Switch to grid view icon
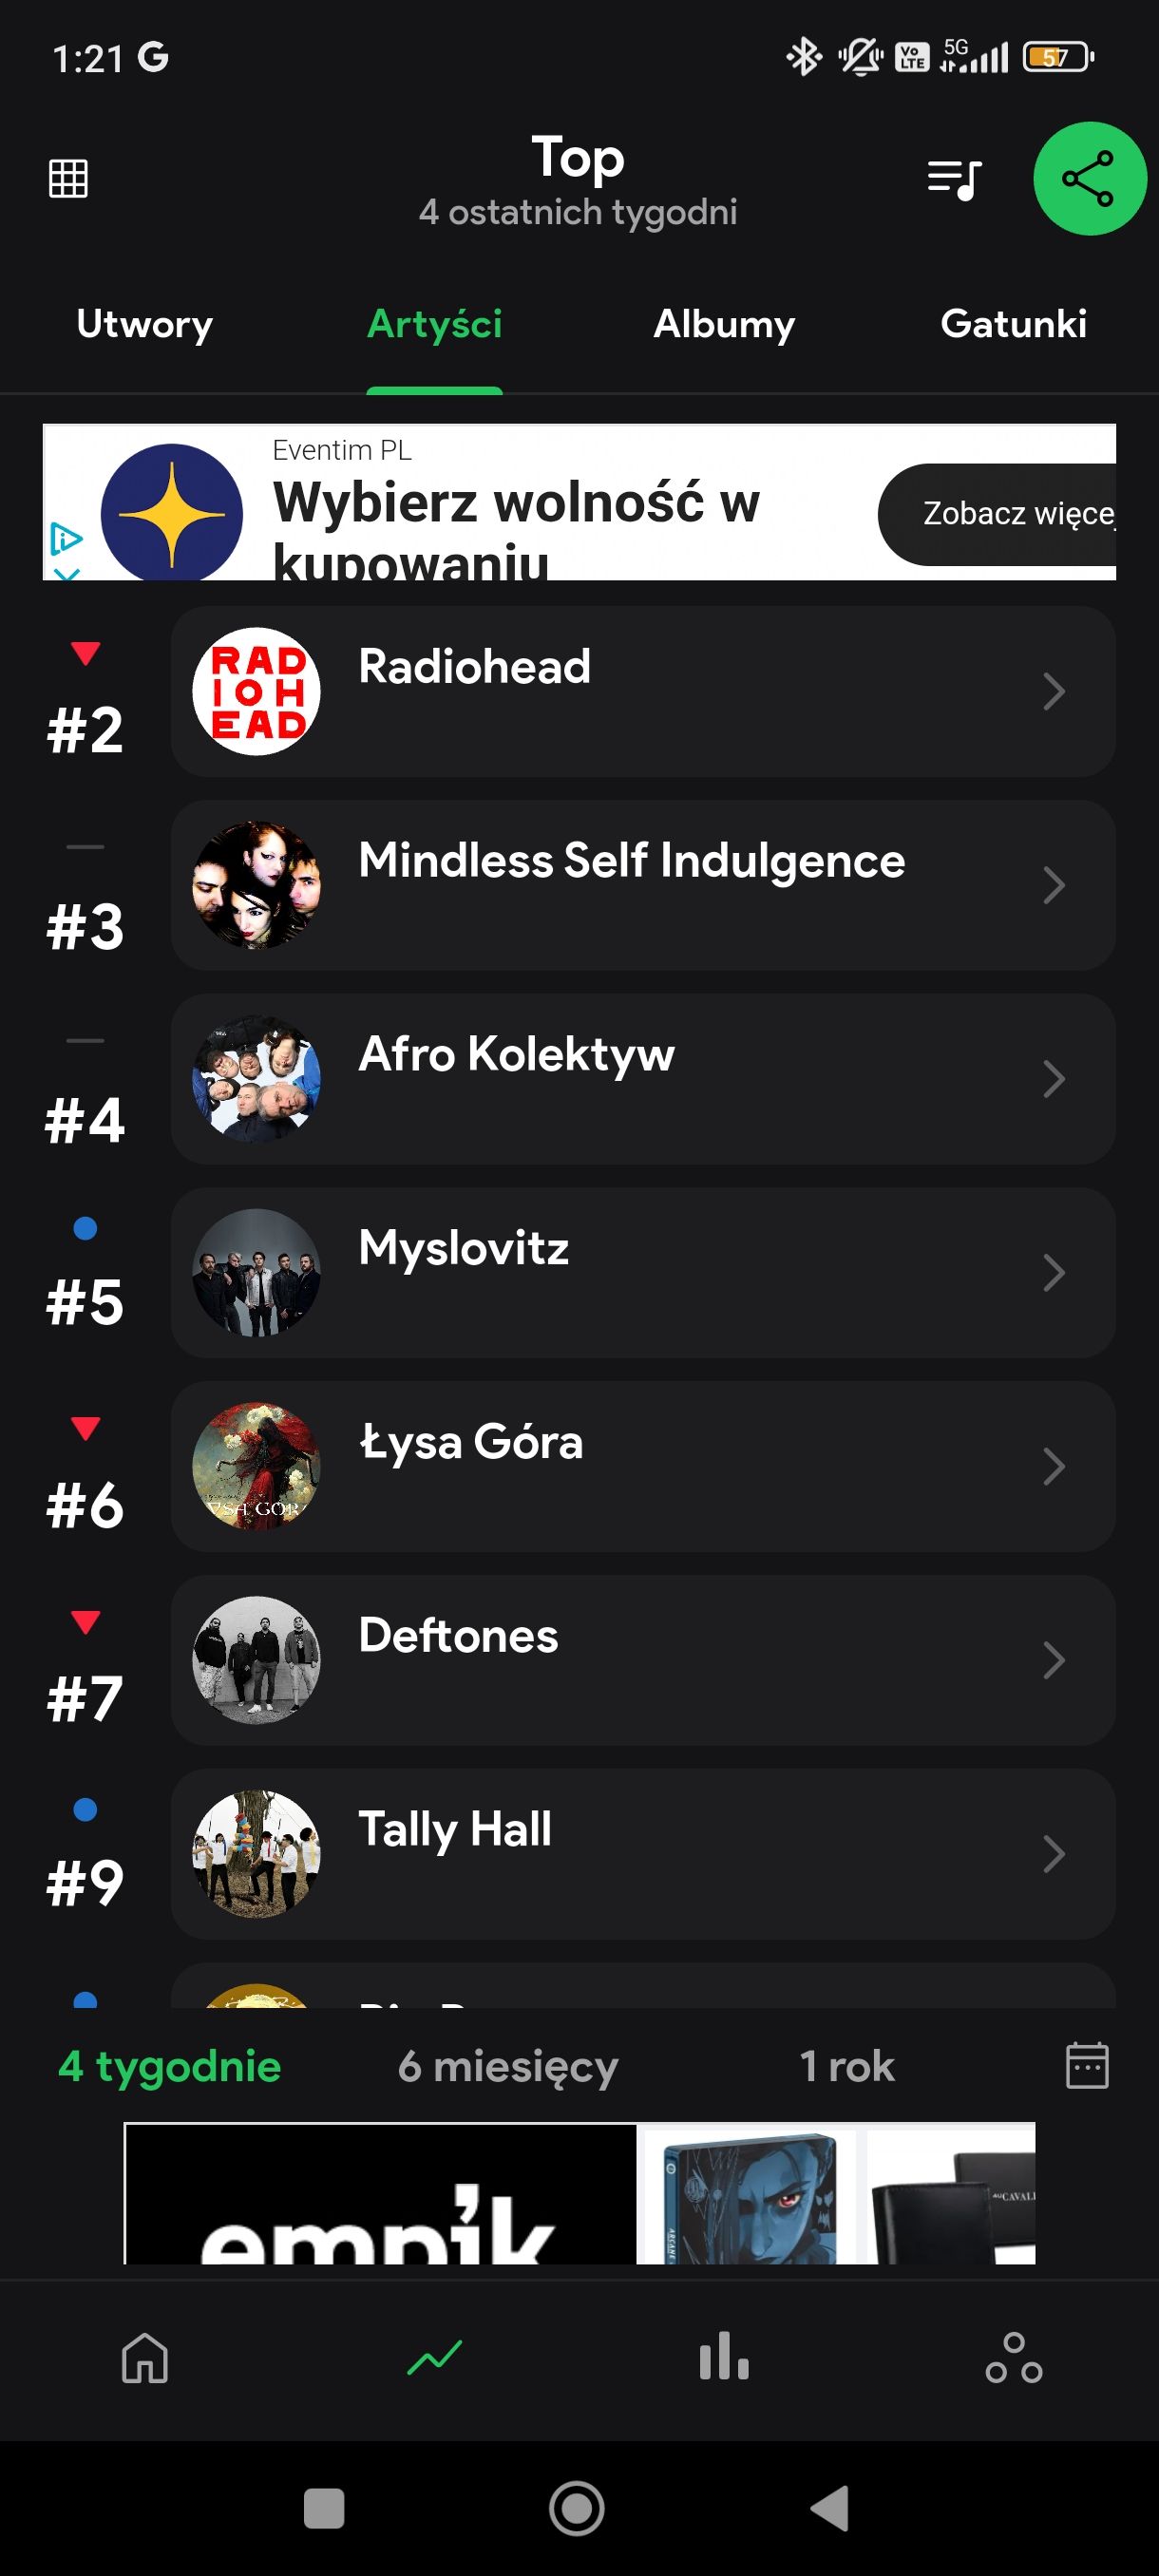Viewport: 1159px width, 2576px height. point(68,179)
